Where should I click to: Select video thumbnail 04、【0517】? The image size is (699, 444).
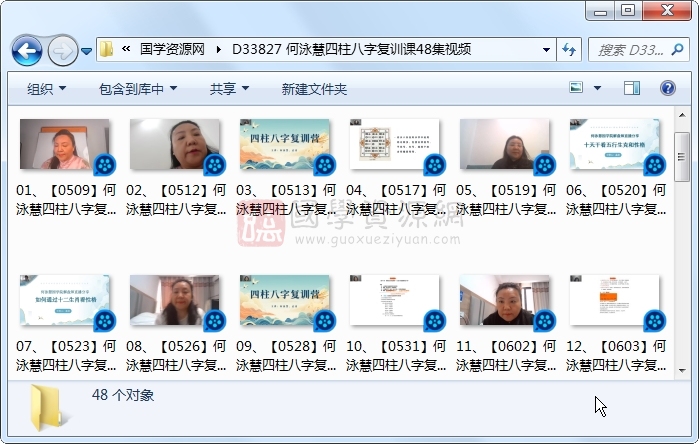[x=397, y=145]
